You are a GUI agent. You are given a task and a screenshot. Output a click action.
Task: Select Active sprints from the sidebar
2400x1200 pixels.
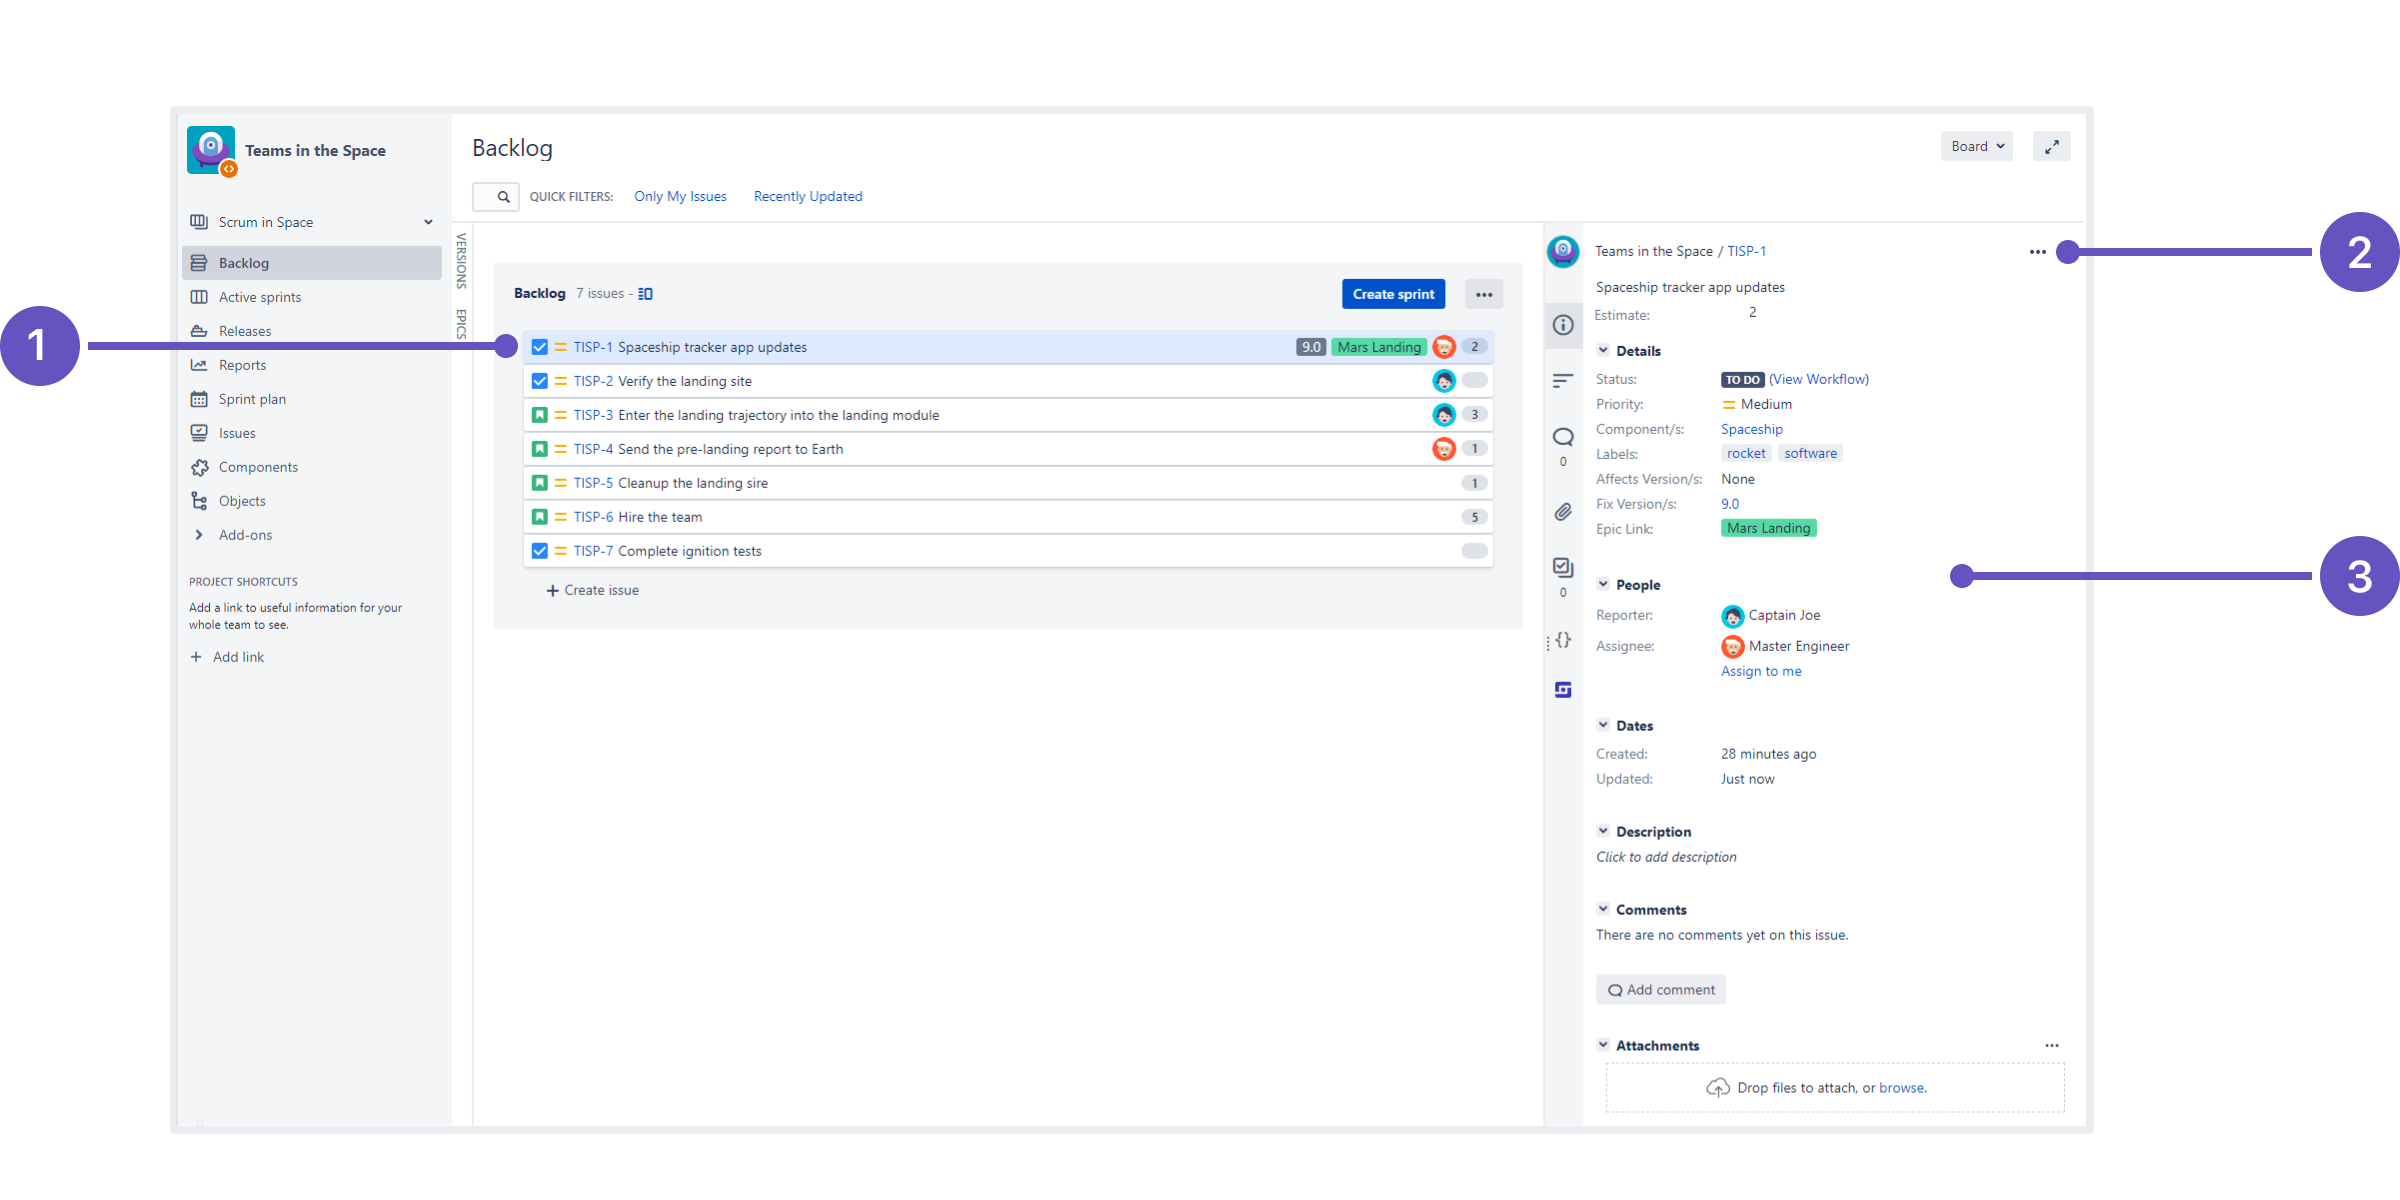coord(259,296)
